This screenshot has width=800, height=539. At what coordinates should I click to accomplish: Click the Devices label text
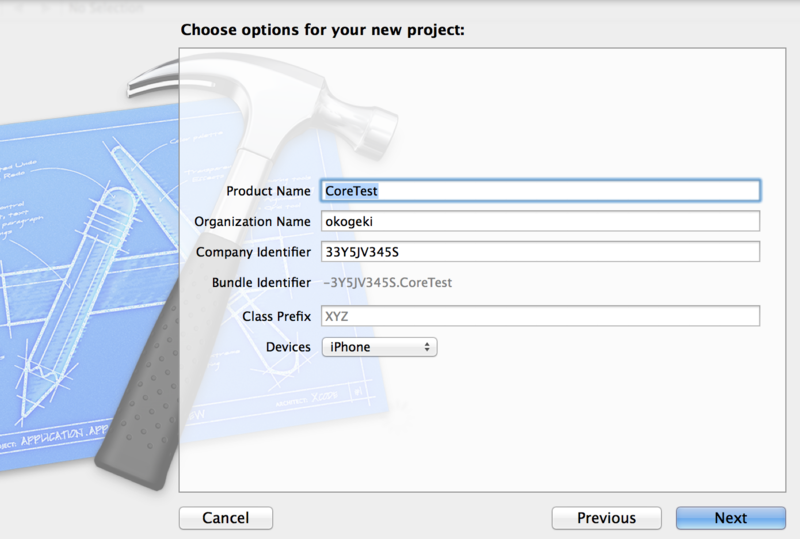[x=288, y=347]
